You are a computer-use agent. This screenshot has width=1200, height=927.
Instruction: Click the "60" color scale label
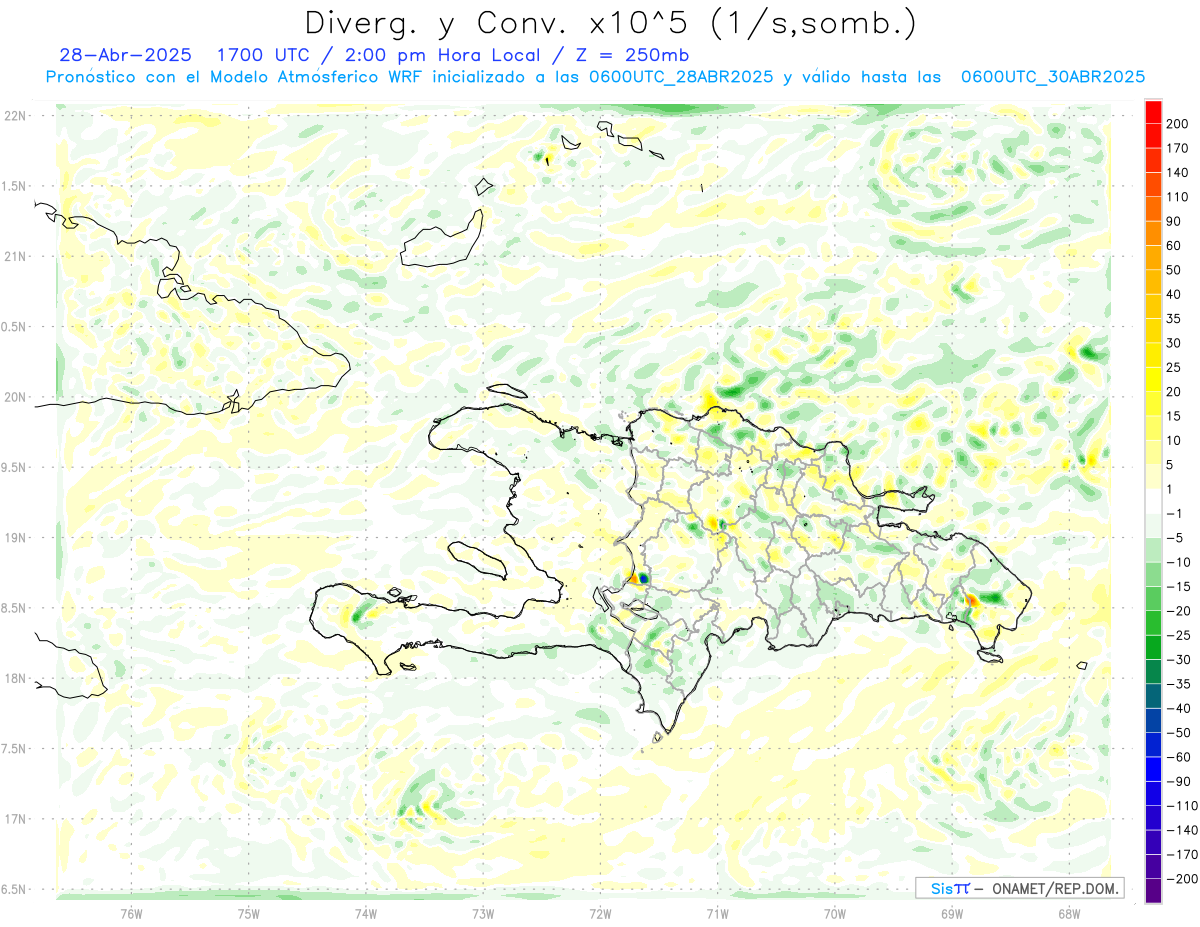pyautogui.click(x=1174, y=246)
